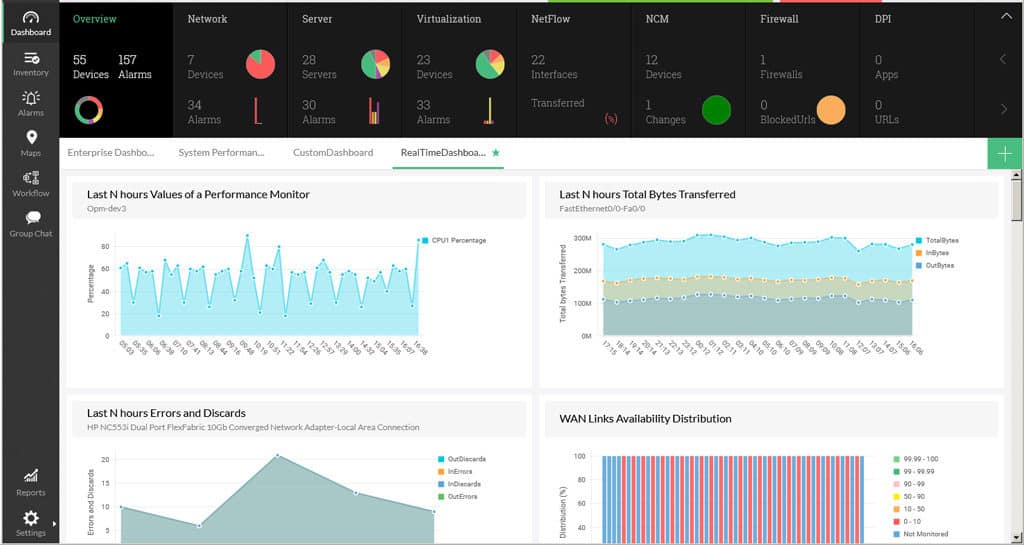
Task: Select the Firewall summary tab
Action: click(x=779, y=19)
